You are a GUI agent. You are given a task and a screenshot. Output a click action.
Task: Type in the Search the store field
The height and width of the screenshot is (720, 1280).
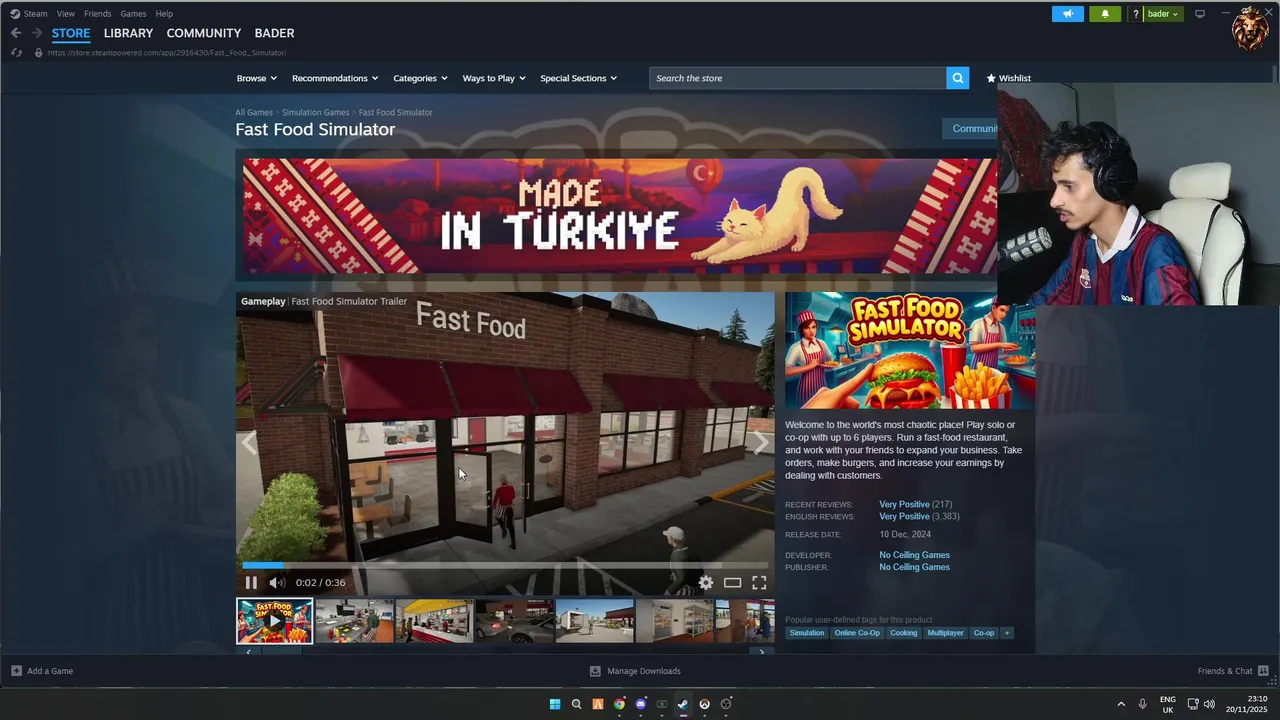click(798, 78)
